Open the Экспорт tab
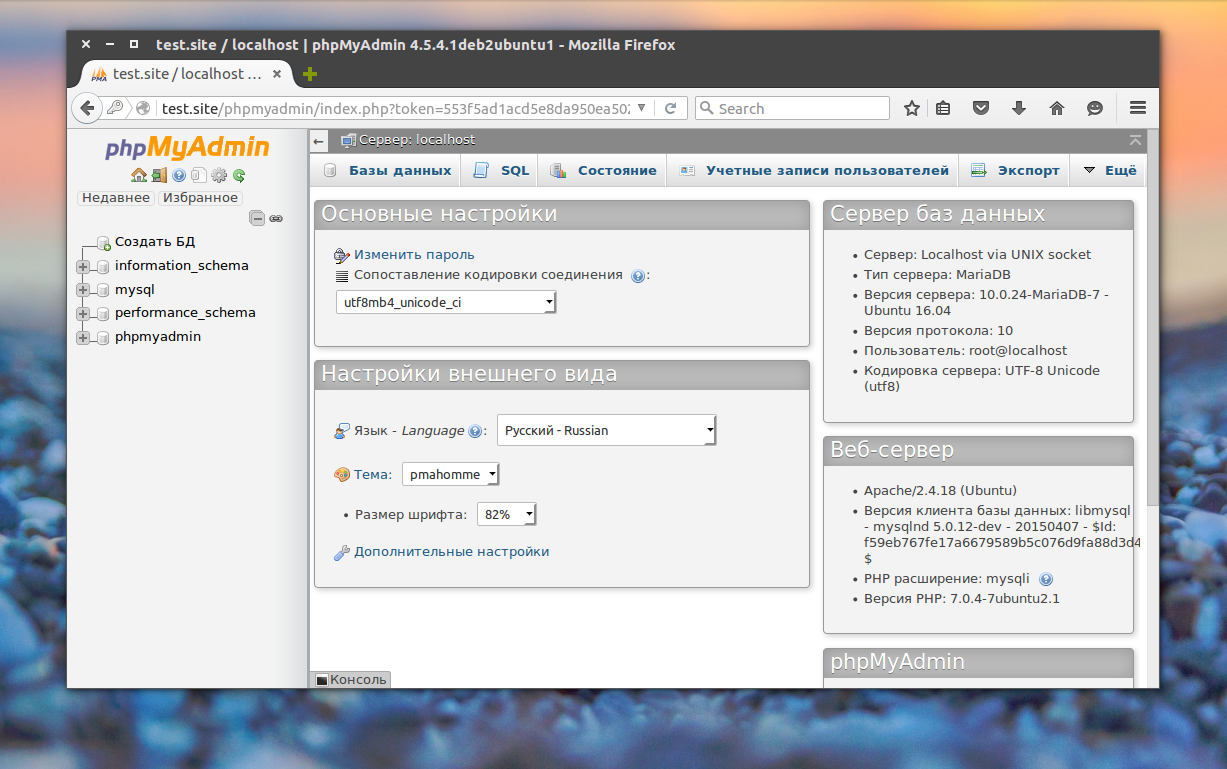The width and height of the screenshot is (1227, 769). [x=1015, y=170]
